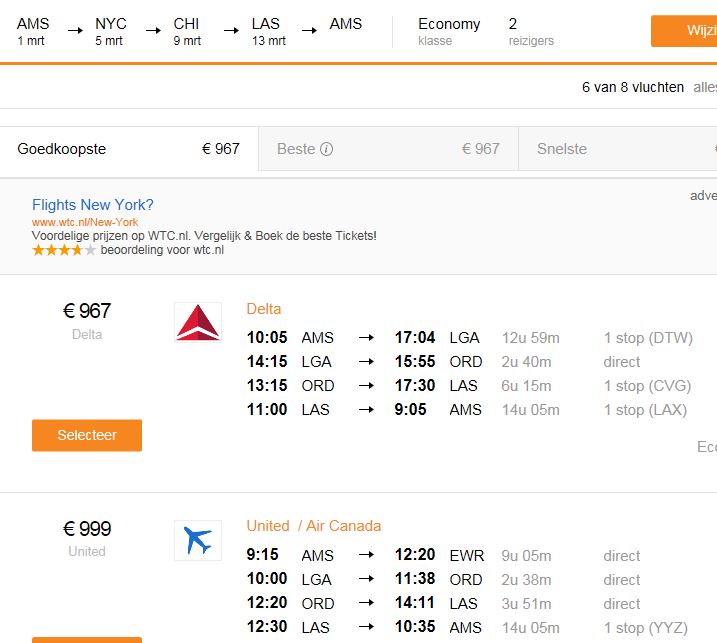Click the Delta airline logo

tap(197, 322)
